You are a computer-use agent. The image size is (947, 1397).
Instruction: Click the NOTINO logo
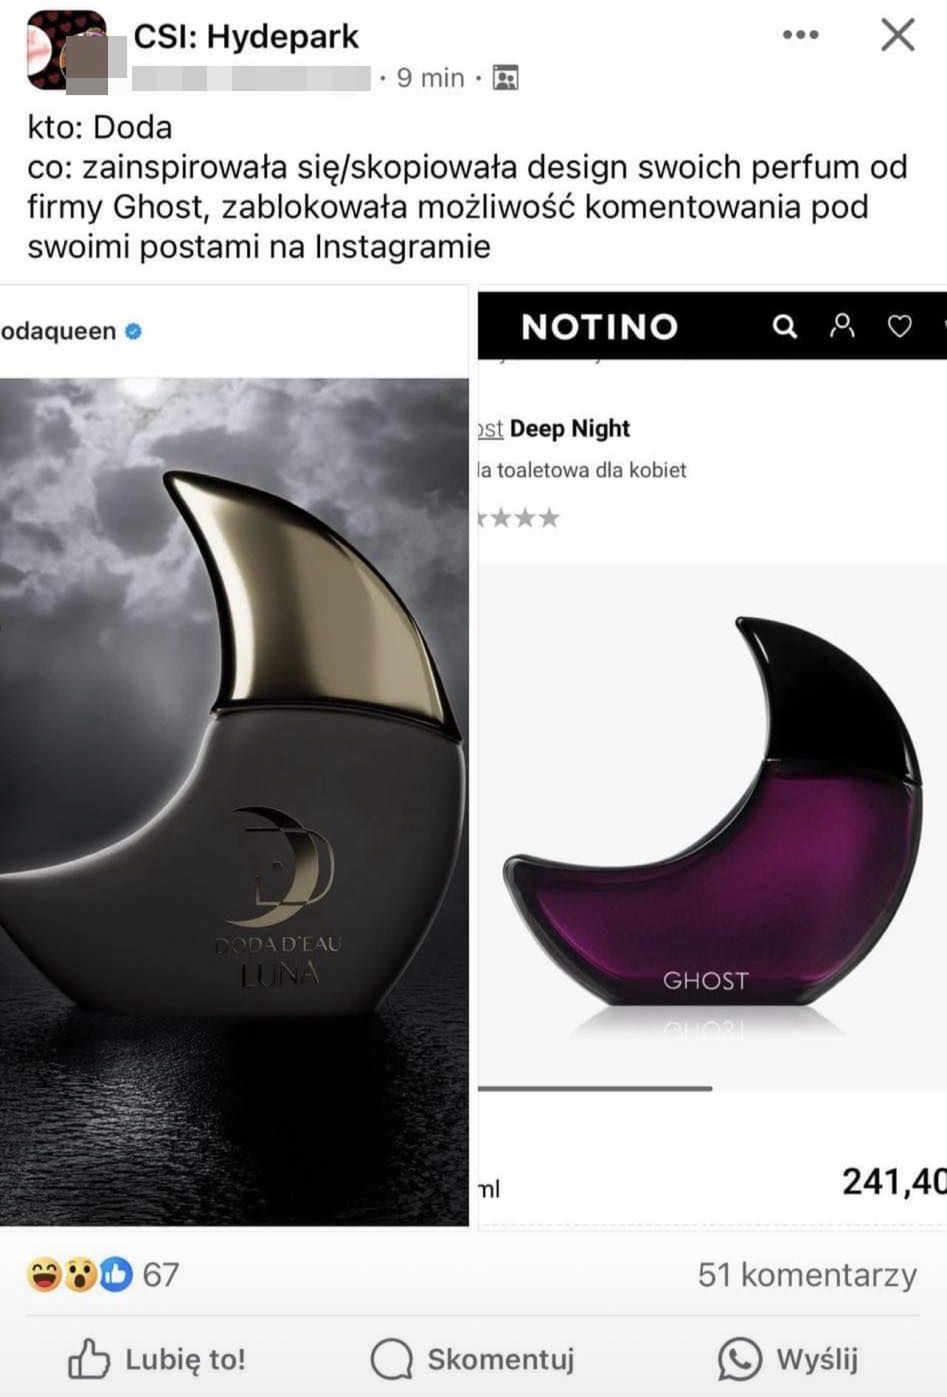coord(600,326)
